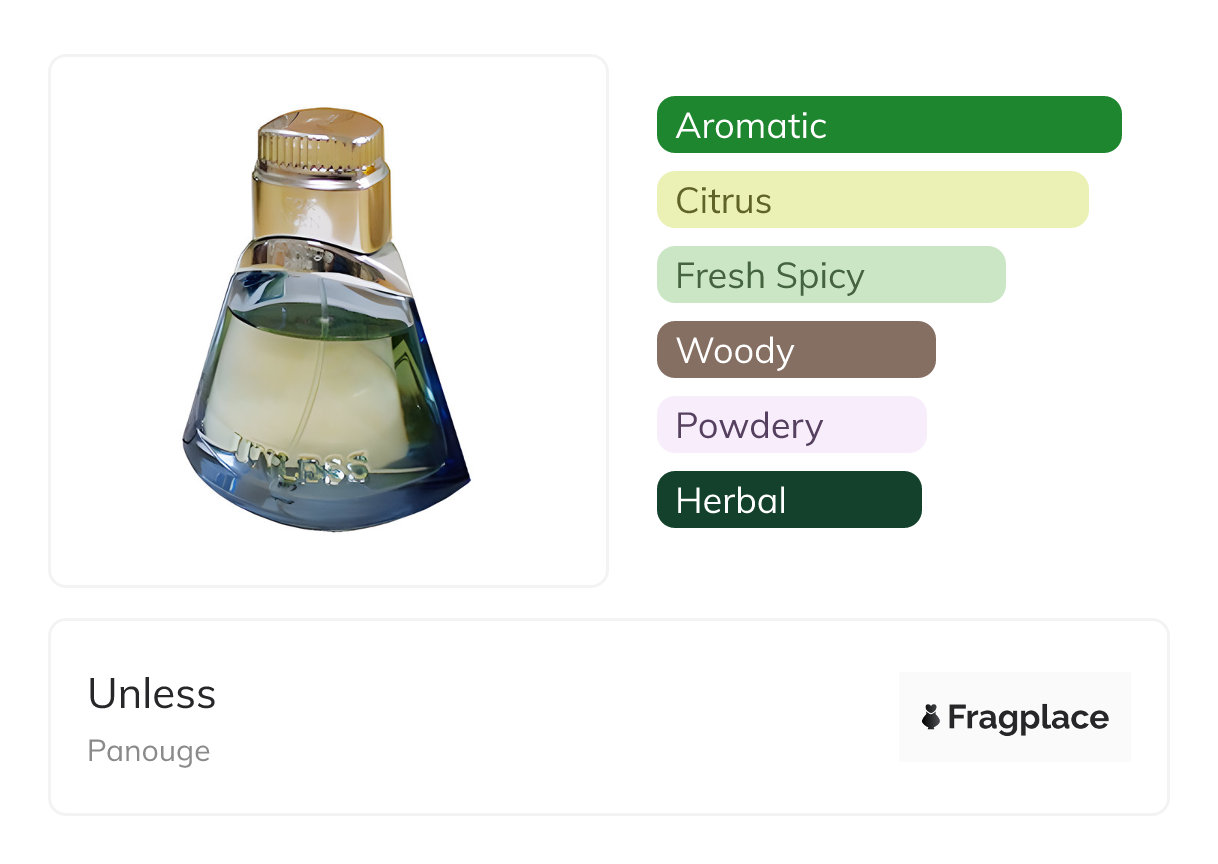Pick the Powdery accord bar
Viewport: 1218px width, 864px height.
791,425
